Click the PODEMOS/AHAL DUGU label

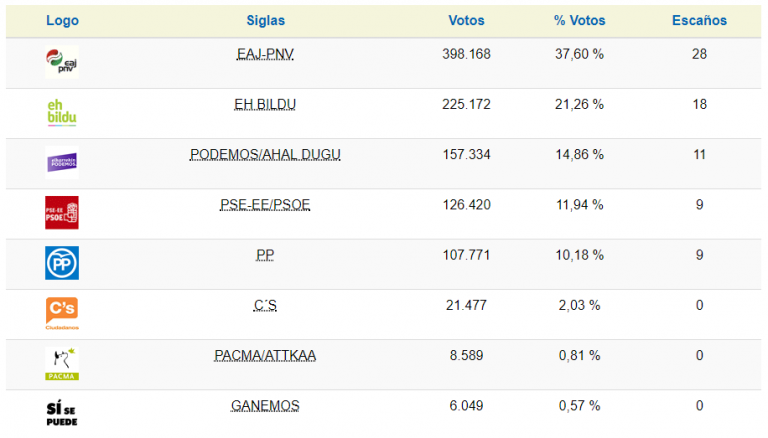coord(265,155)
